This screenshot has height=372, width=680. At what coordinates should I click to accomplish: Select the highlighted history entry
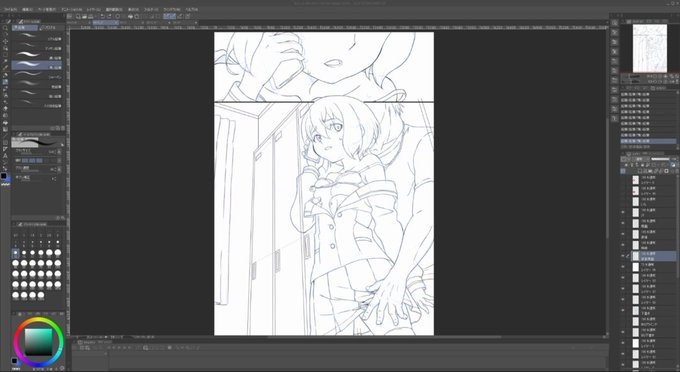coord(648,141)
